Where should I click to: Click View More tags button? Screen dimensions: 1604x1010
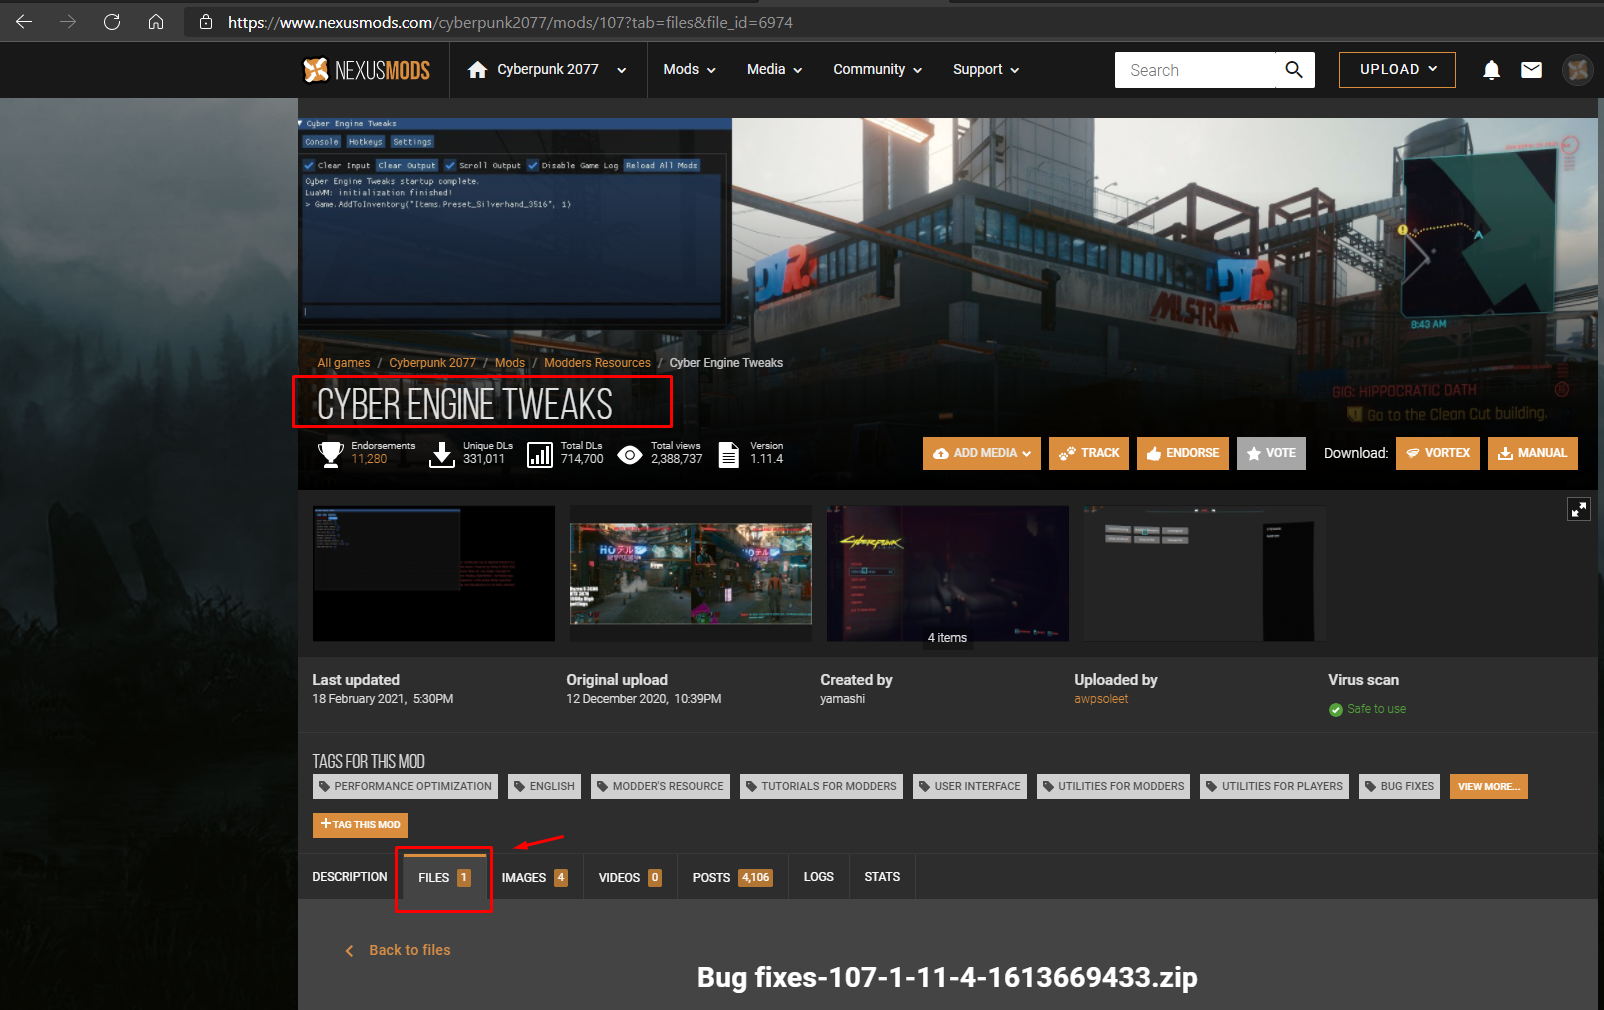click(x=1489, y=787)
